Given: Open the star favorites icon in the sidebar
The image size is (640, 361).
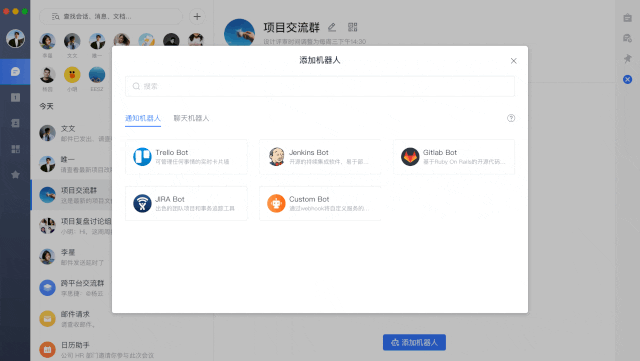Looking at the screenshot, I should (x=15, y=175).
